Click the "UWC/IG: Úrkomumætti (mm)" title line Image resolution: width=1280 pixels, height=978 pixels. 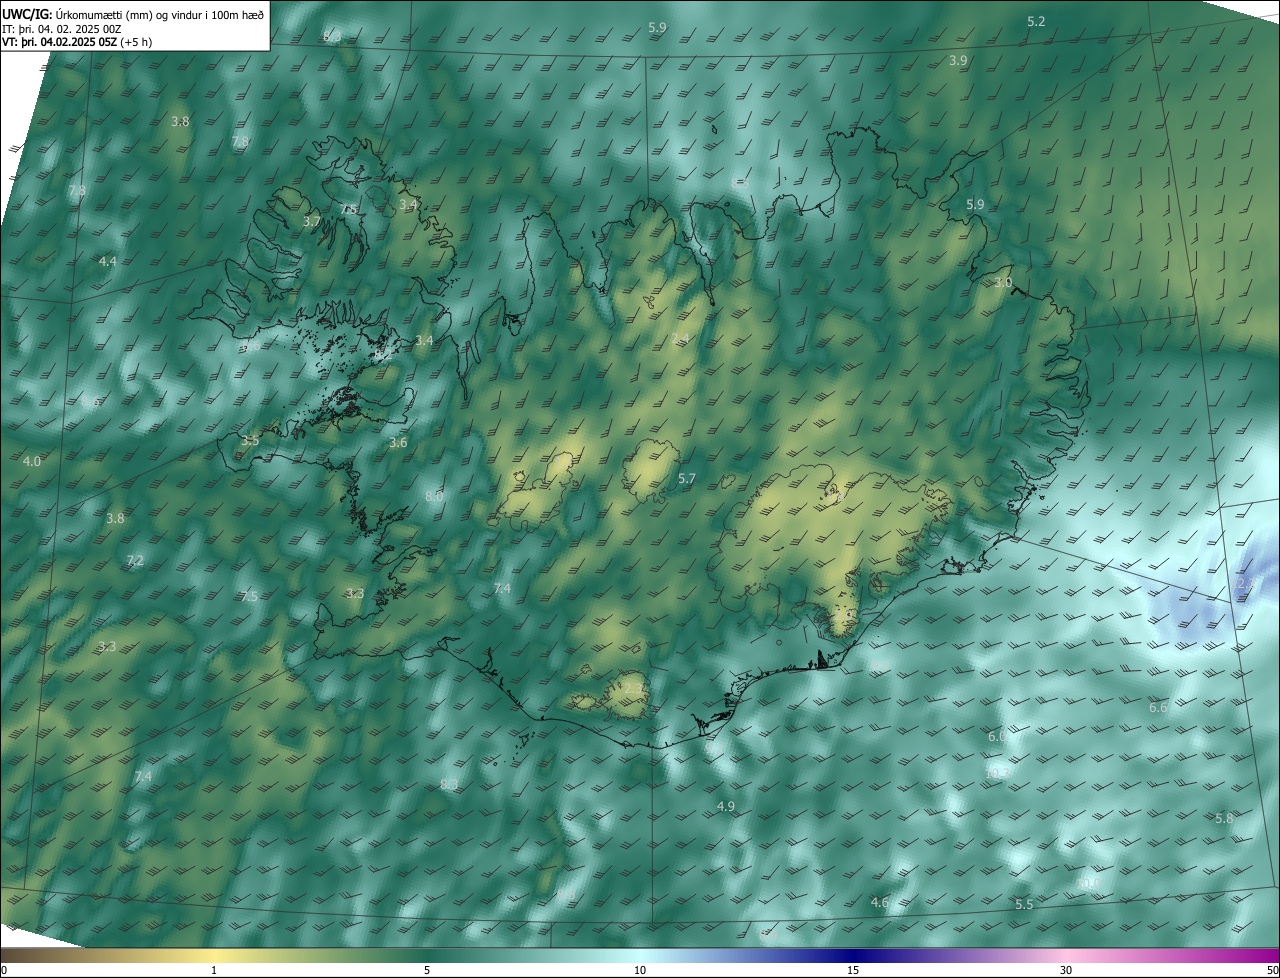point(133,14)
